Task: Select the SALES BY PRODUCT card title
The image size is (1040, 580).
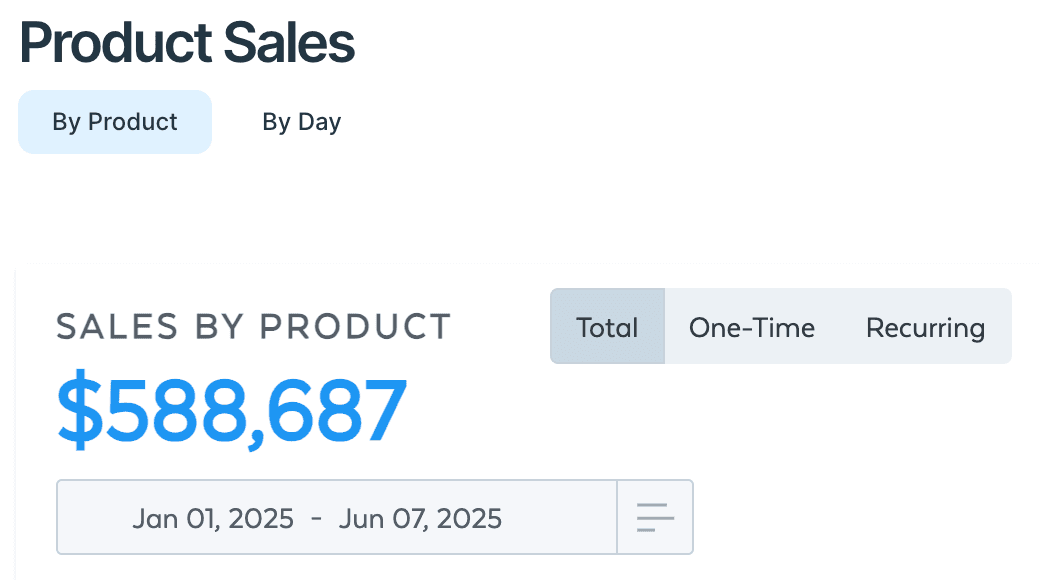Action: point(253,326)
